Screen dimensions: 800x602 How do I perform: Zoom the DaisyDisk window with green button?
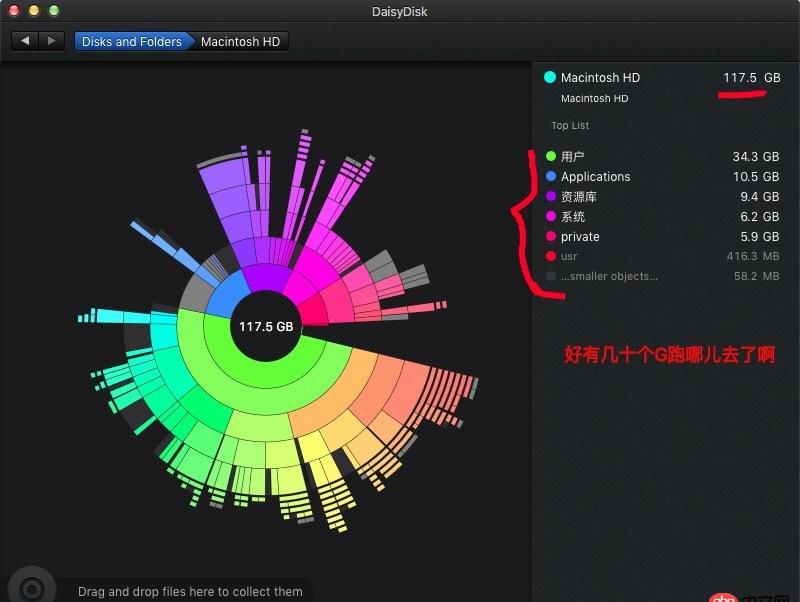pos(54,11)
